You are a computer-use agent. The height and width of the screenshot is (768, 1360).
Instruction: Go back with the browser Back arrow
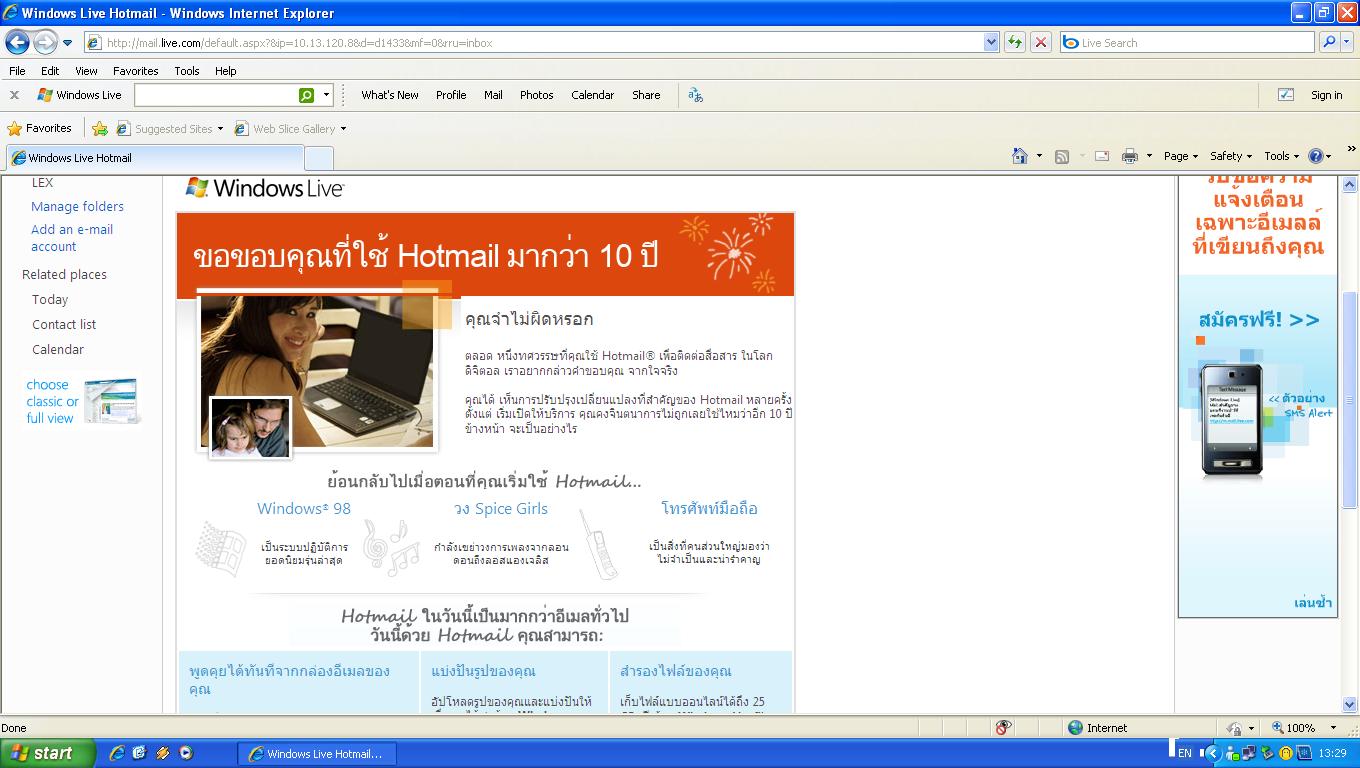coord(18,42)
